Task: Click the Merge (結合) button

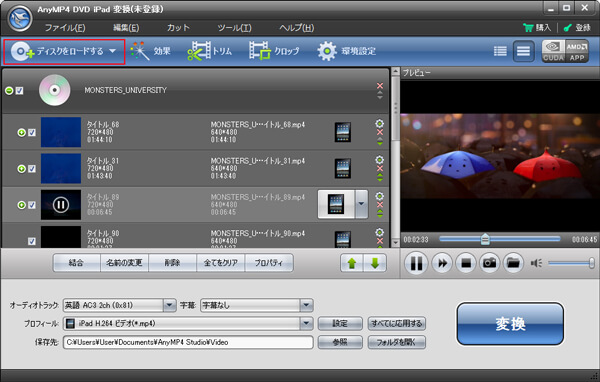Action: point(76,263)
